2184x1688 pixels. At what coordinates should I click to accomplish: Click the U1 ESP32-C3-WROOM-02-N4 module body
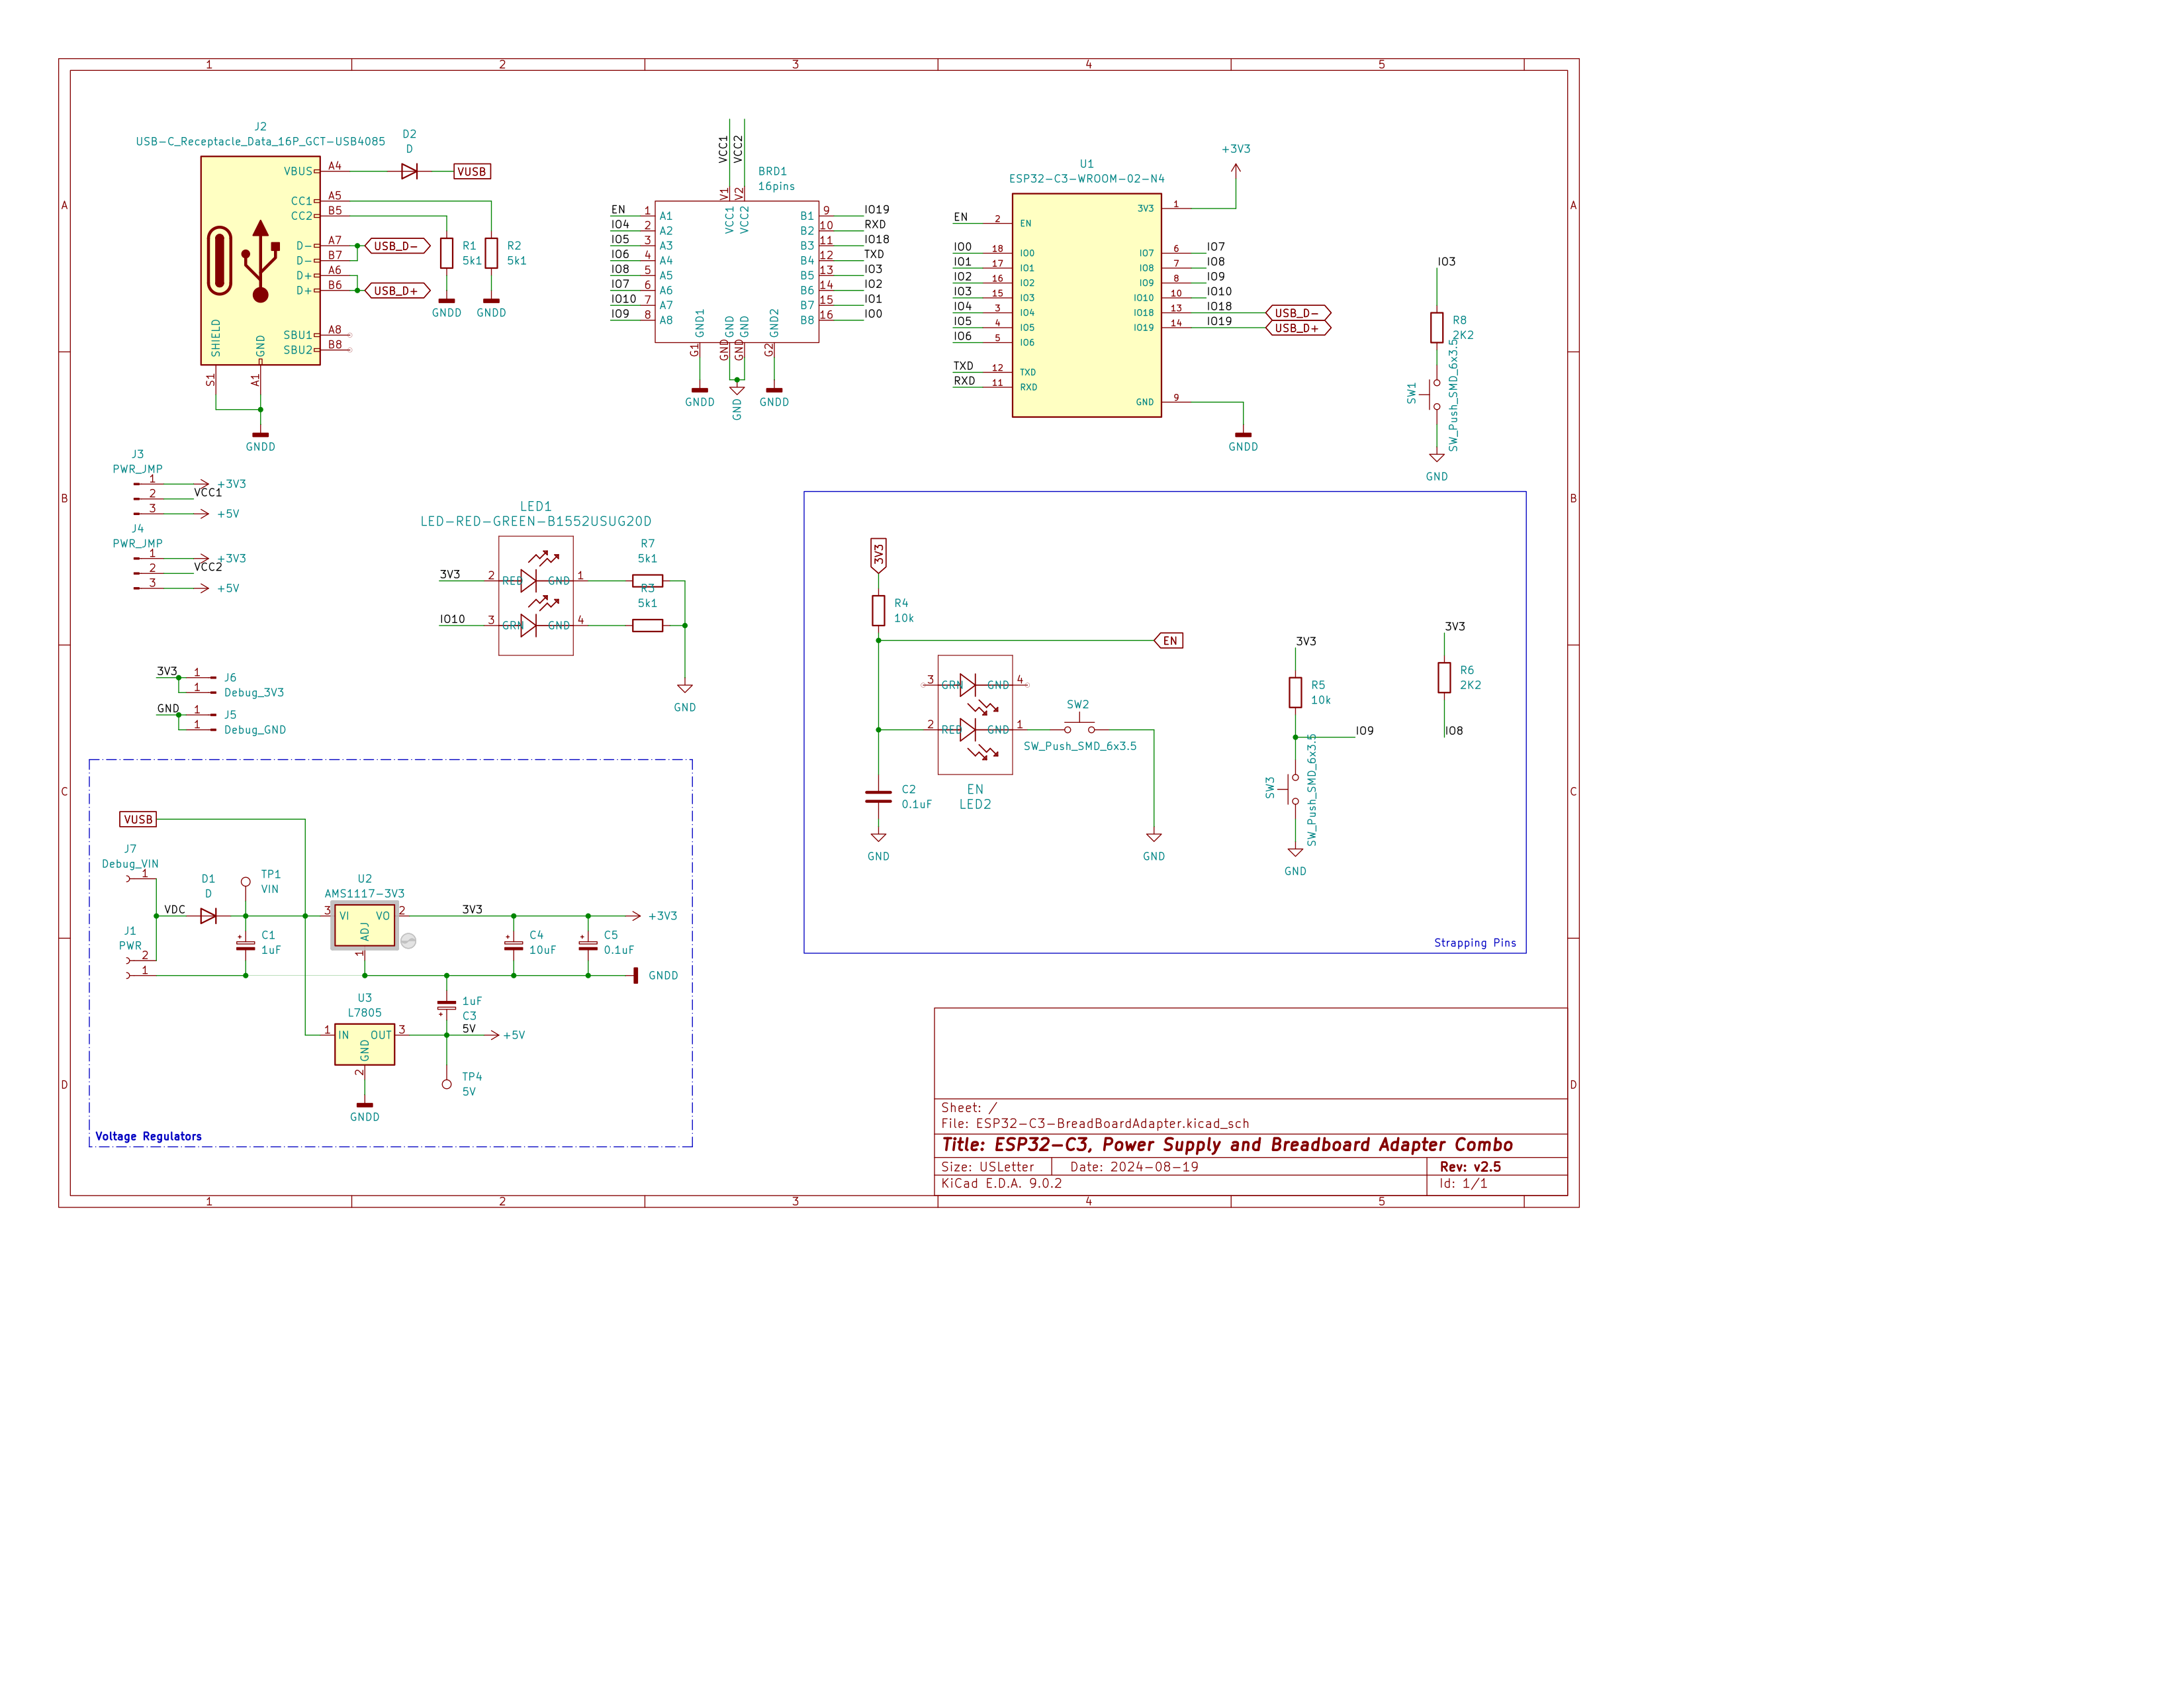[1087, 305]
